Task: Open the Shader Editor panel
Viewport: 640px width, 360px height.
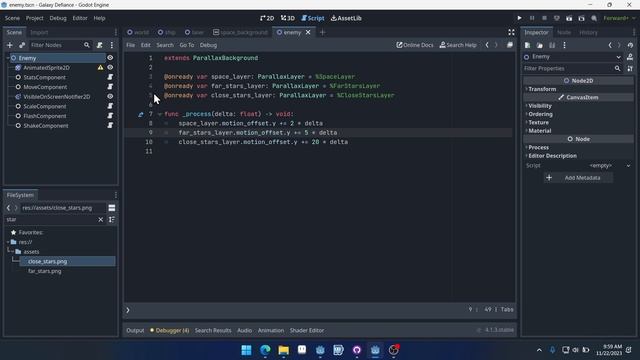Action: point(307,331)
